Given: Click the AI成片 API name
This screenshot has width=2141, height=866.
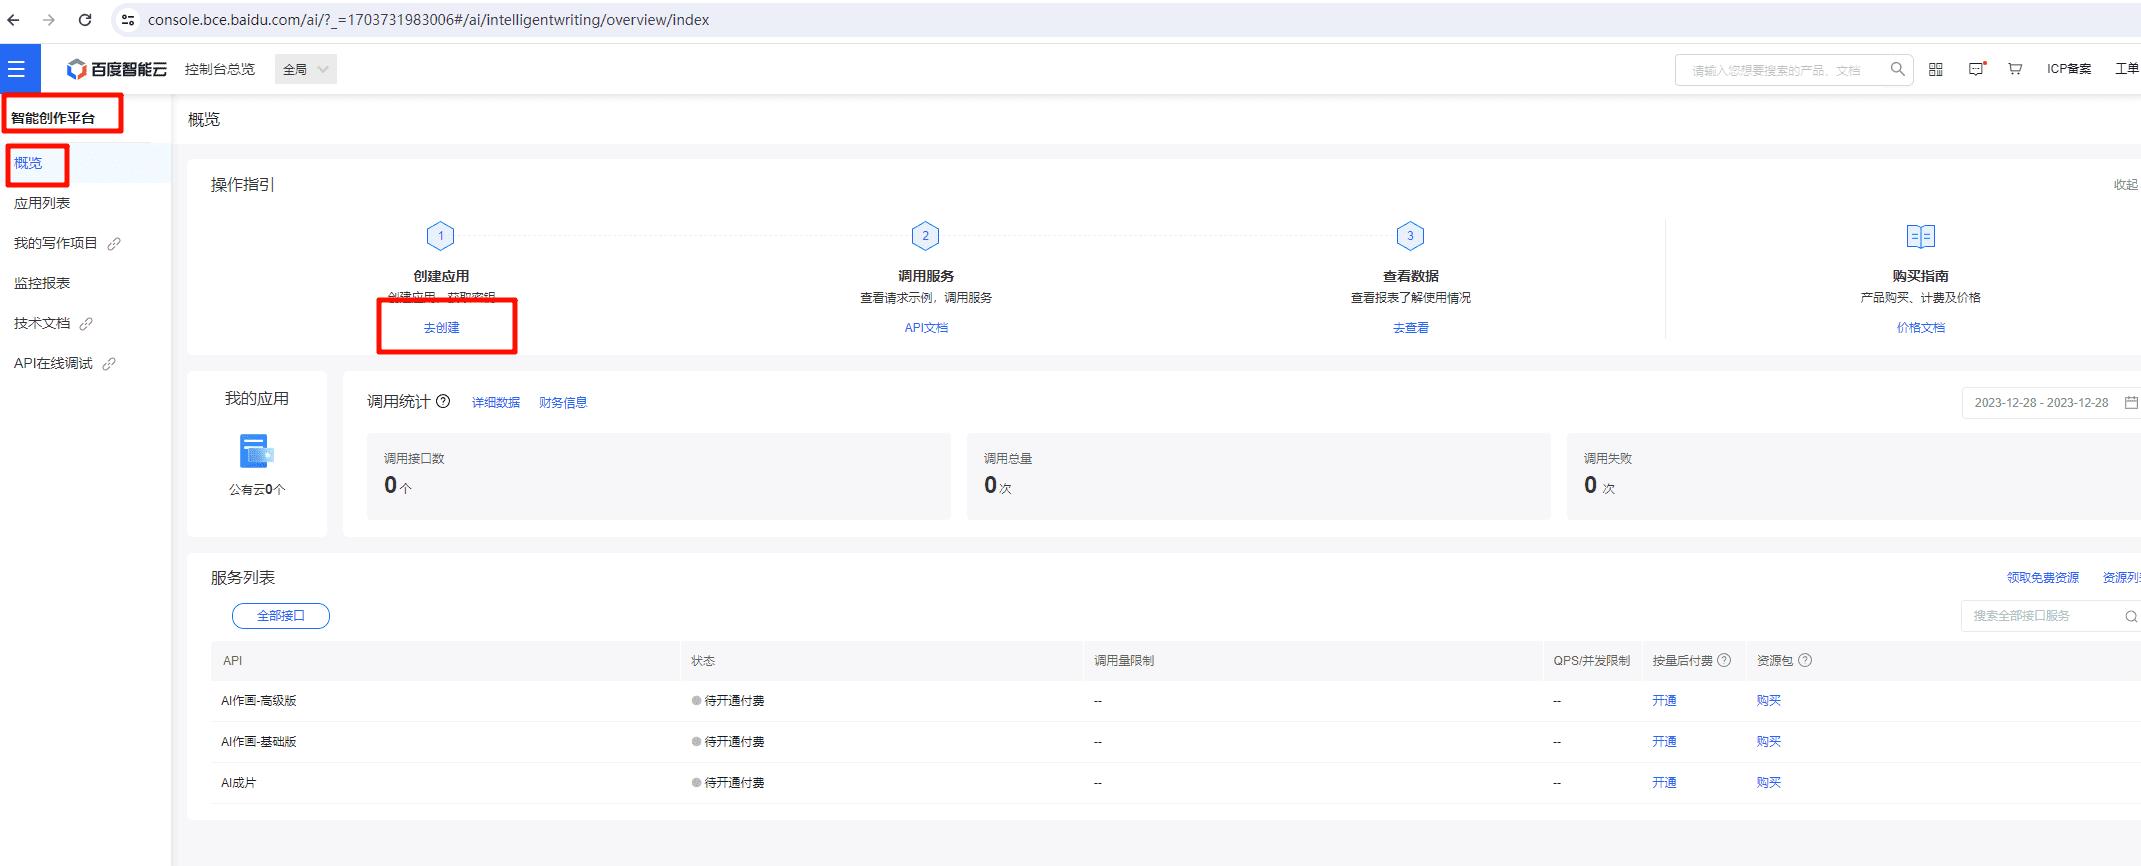Looking at the screenshot, I should coord(238,782).
